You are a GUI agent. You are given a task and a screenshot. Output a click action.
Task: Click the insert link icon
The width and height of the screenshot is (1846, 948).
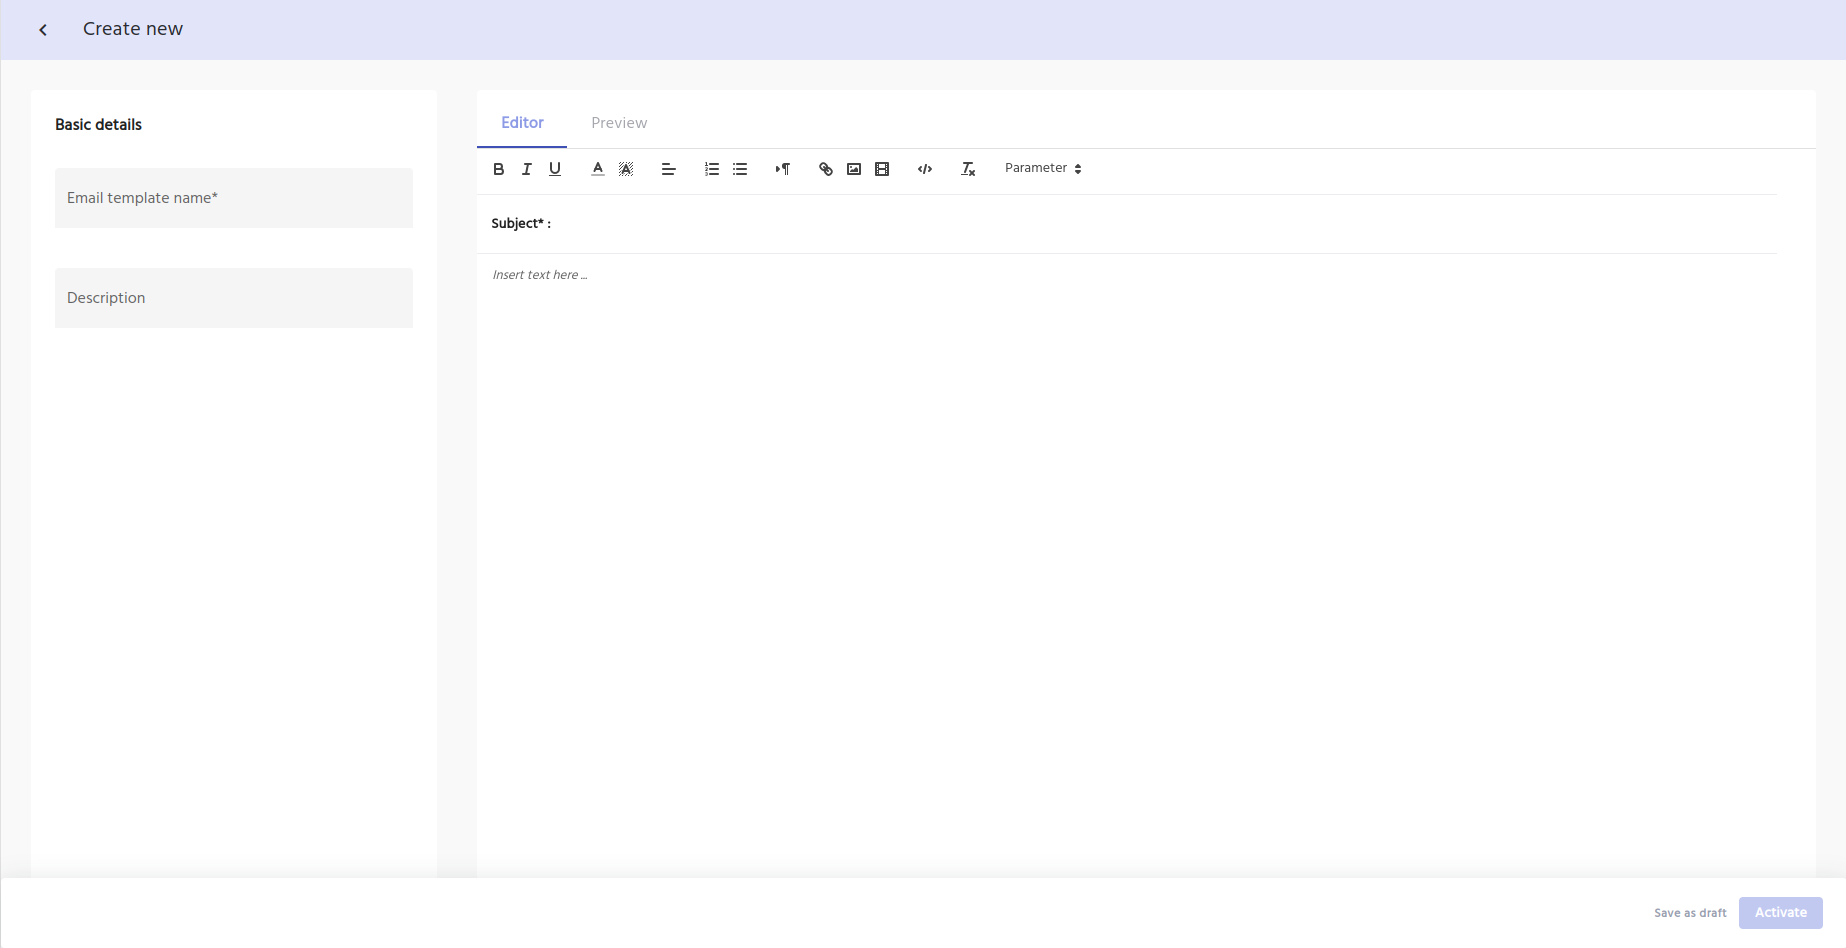(x=826, y=169)
